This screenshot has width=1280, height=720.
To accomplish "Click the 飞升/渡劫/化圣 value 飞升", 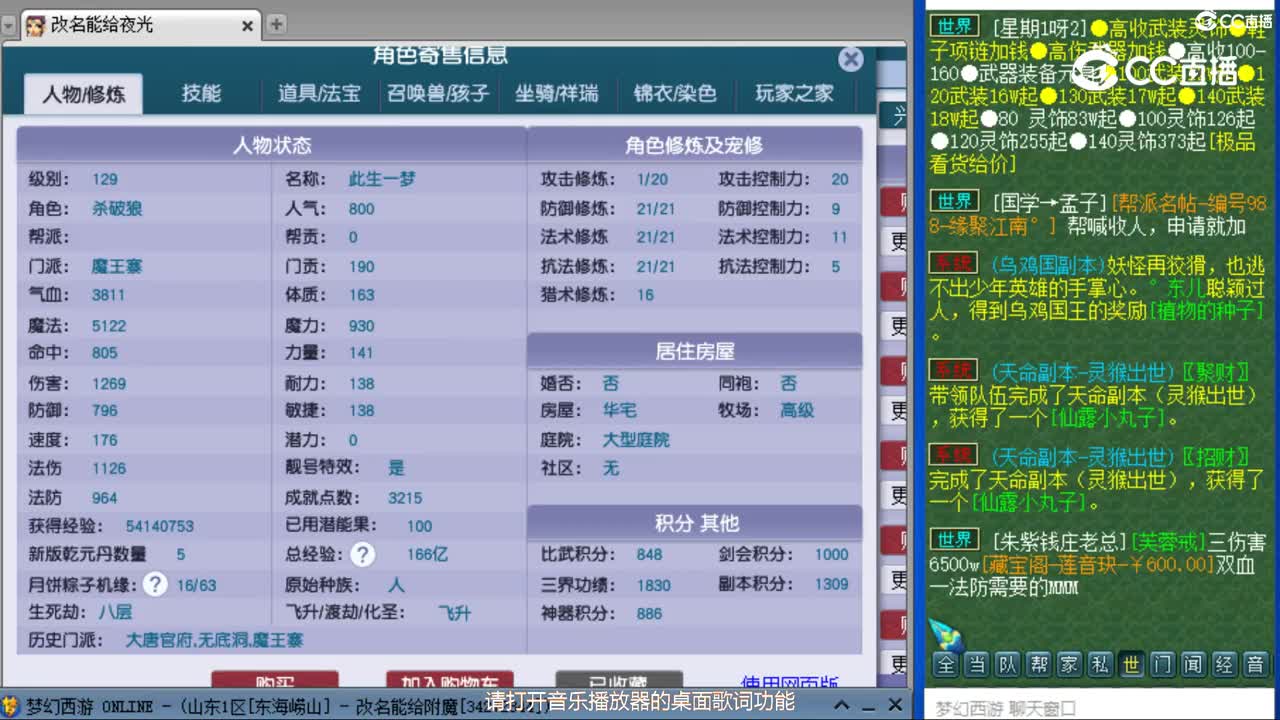I will click(x=454, y=613).
